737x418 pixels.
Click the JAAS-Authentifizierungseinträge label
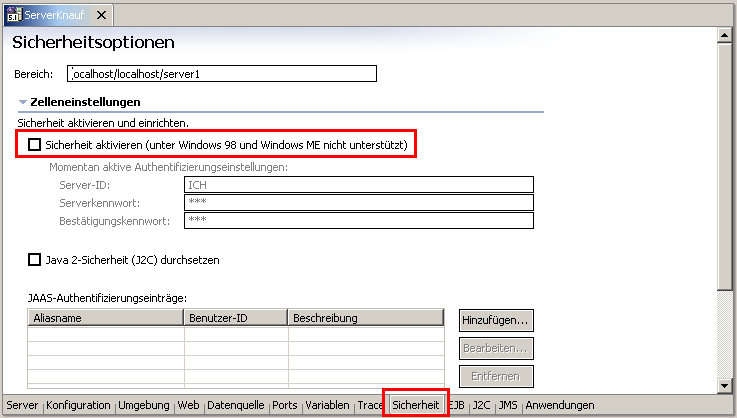click(107, 298)
